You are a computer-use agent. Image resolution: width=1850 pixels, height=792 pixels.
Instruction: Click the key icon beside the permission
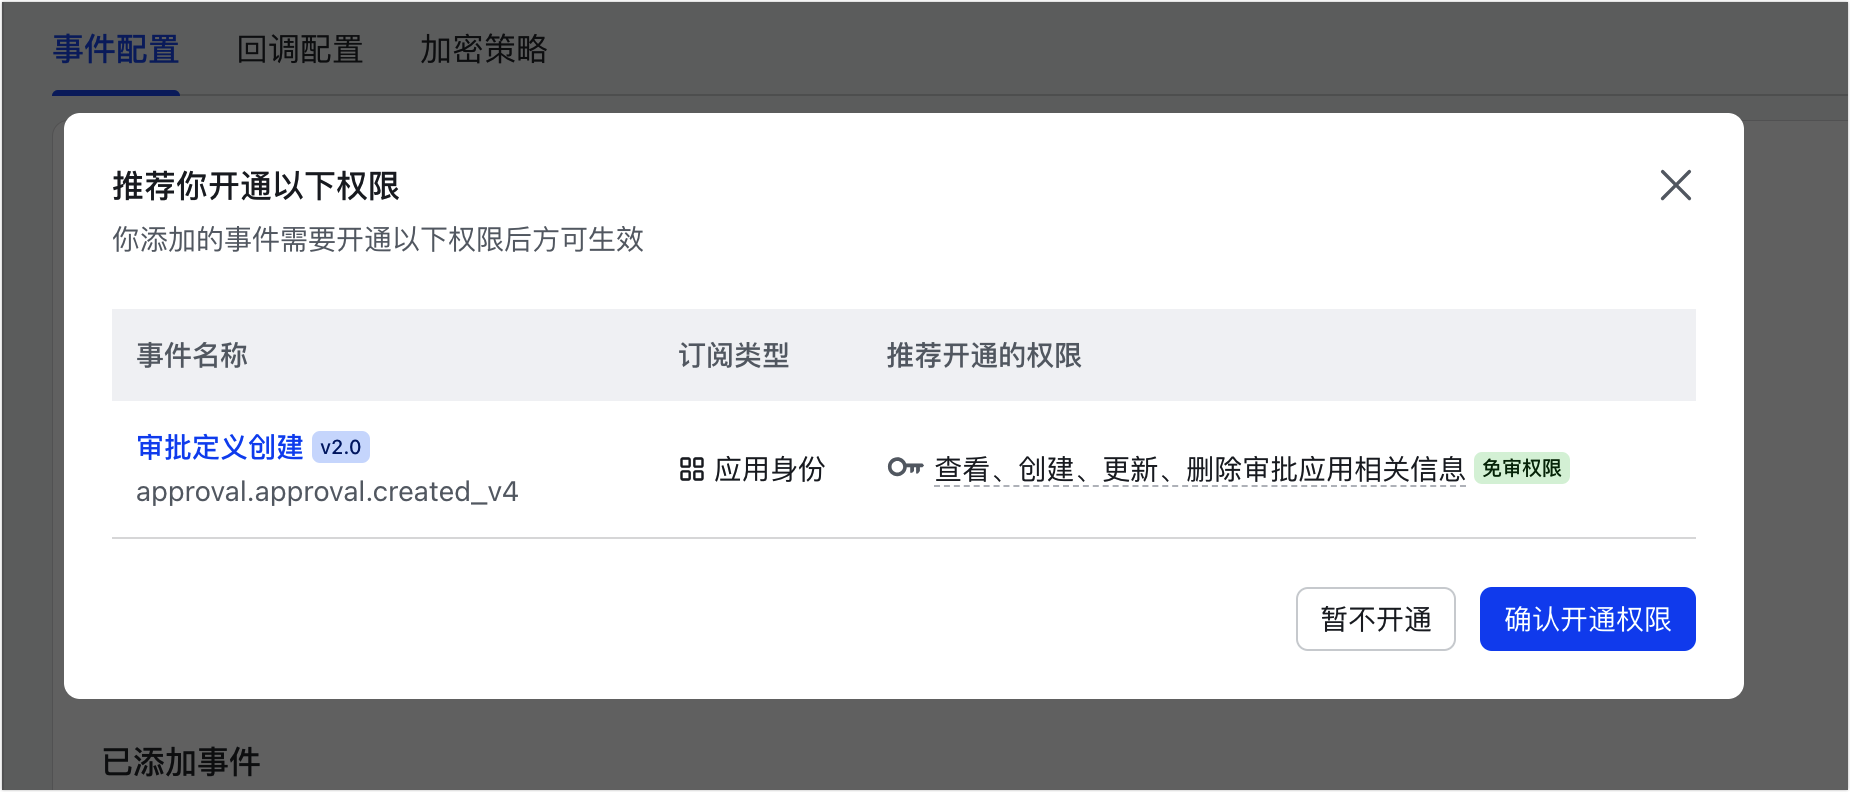coord(905,467)
